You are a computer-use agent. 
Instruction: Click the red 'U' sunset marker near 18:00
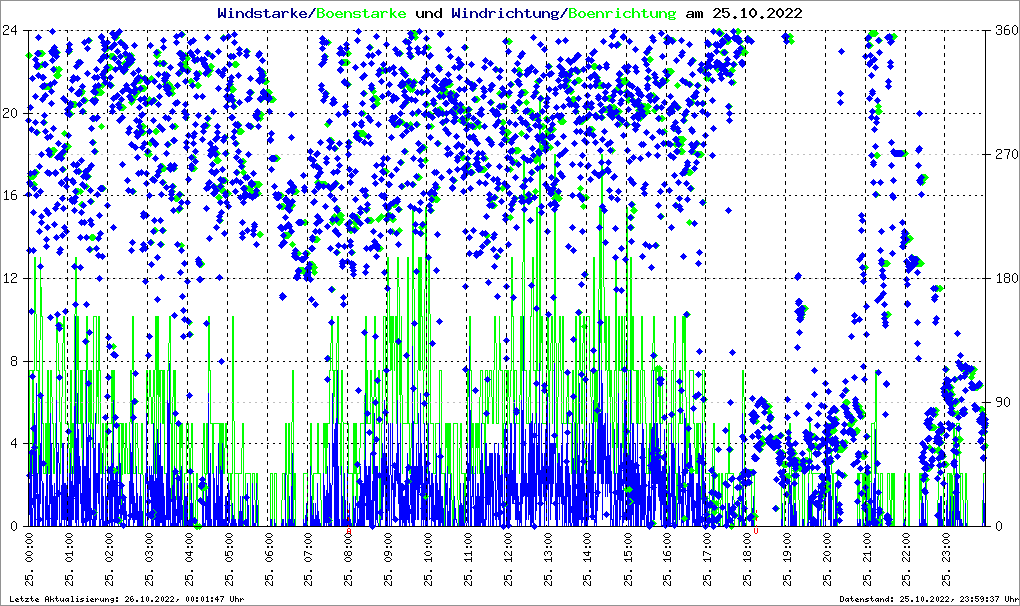coord(756,531)
